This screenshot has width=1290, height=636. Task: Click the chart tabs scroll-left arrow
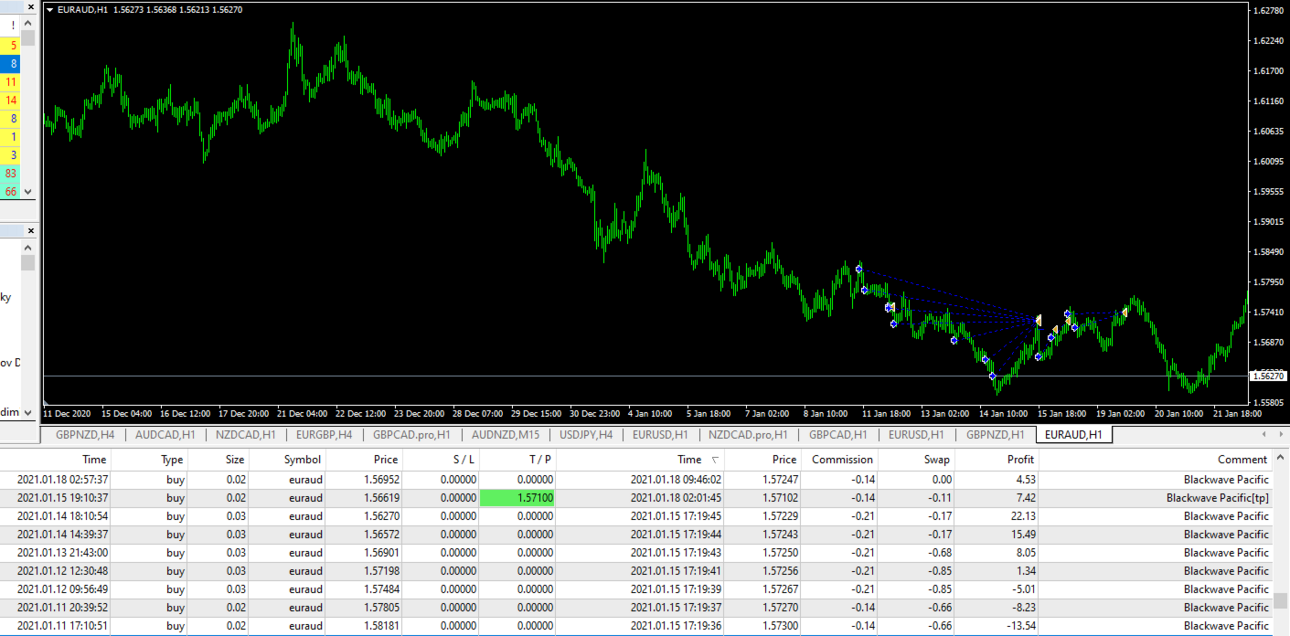point(1264,435)
